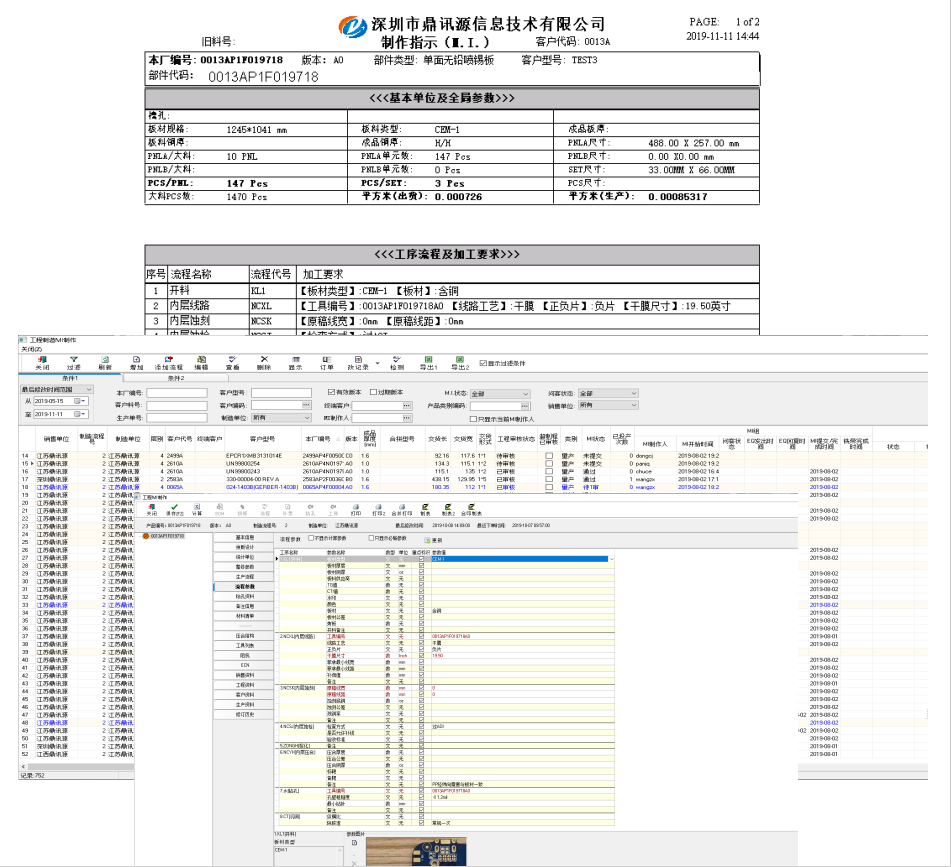Screen dimensions: 951x867
Task: Click the 显示 display icon
Action: tap(295, 360)
